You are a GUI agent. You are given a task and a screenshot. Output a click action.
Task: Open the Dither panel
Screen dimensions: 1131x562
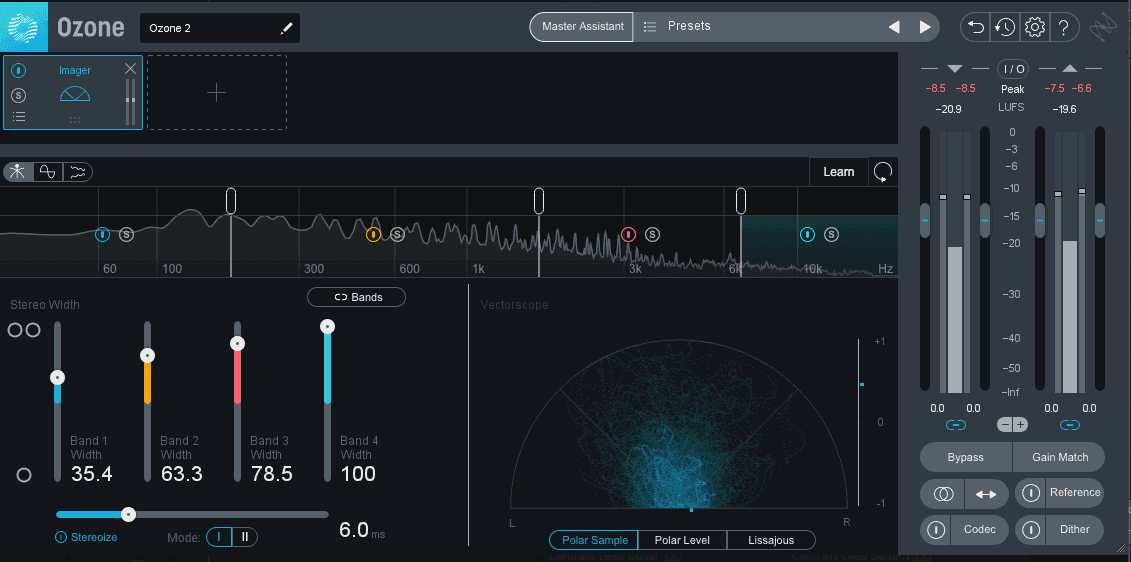point(1075,530)
